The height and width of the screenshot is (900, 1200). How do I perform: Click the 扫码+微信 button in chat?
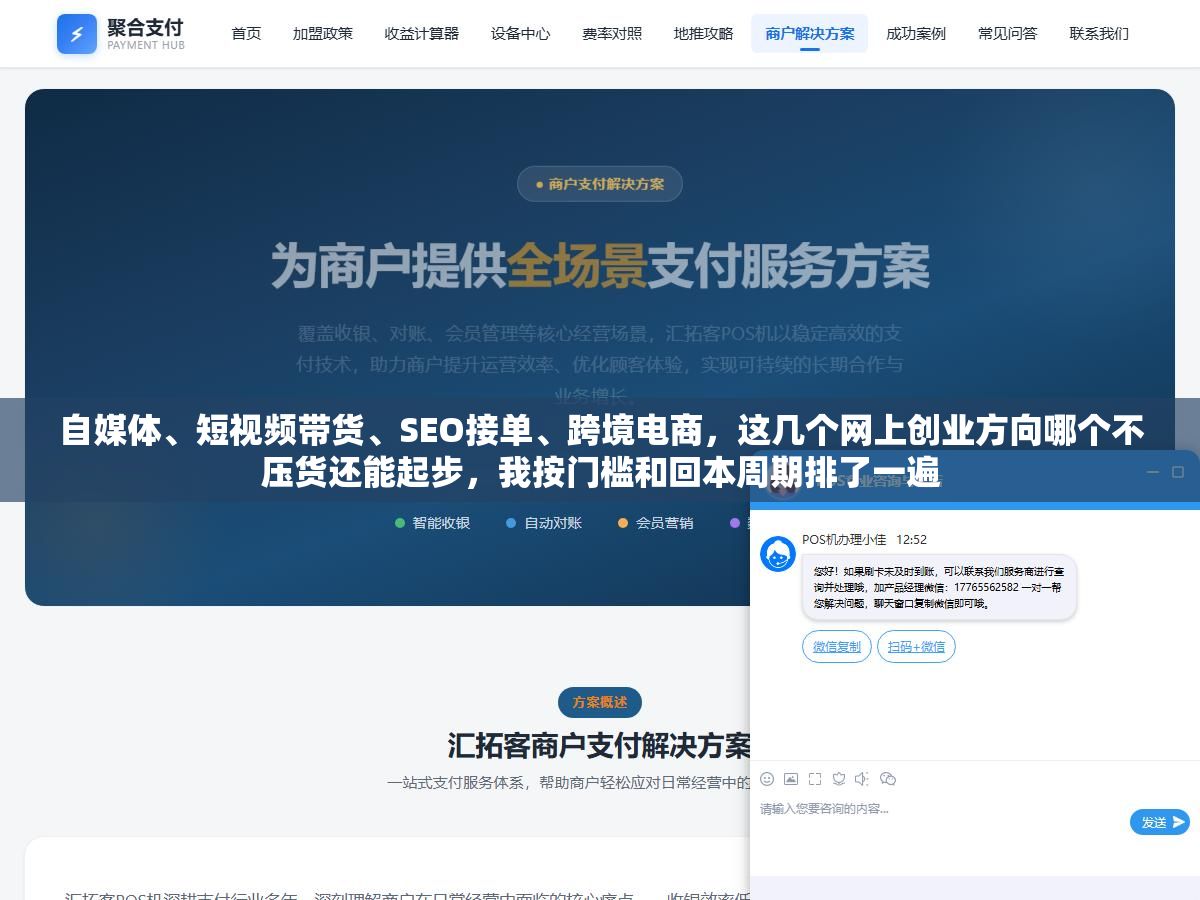coord(916,647)
